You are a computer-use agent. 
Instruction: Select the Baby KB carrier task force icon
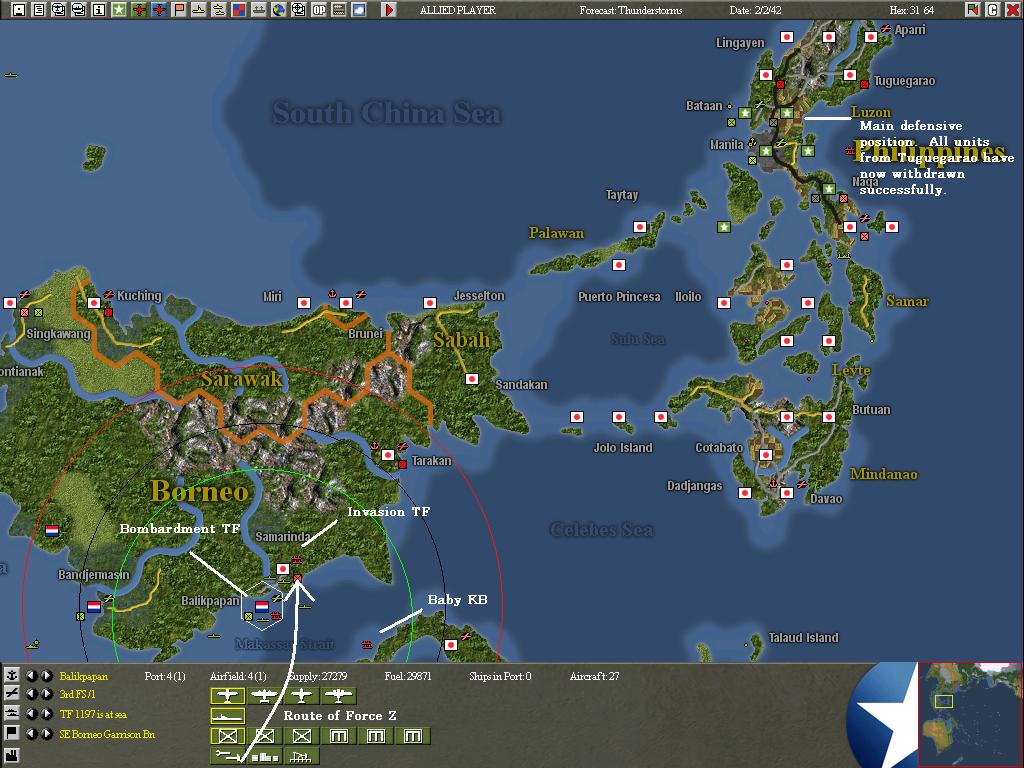tap(367, 645)
